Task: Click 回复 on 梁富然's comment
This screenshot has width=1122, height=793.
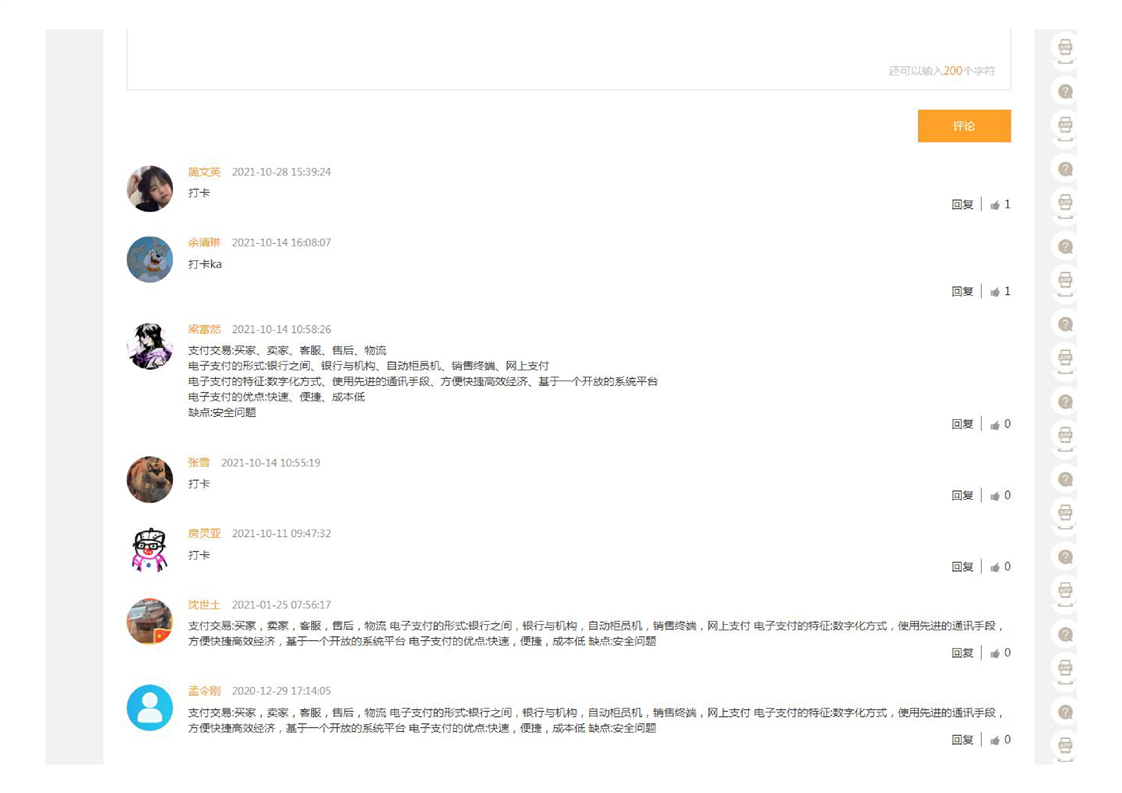Action: click(962, 425)
